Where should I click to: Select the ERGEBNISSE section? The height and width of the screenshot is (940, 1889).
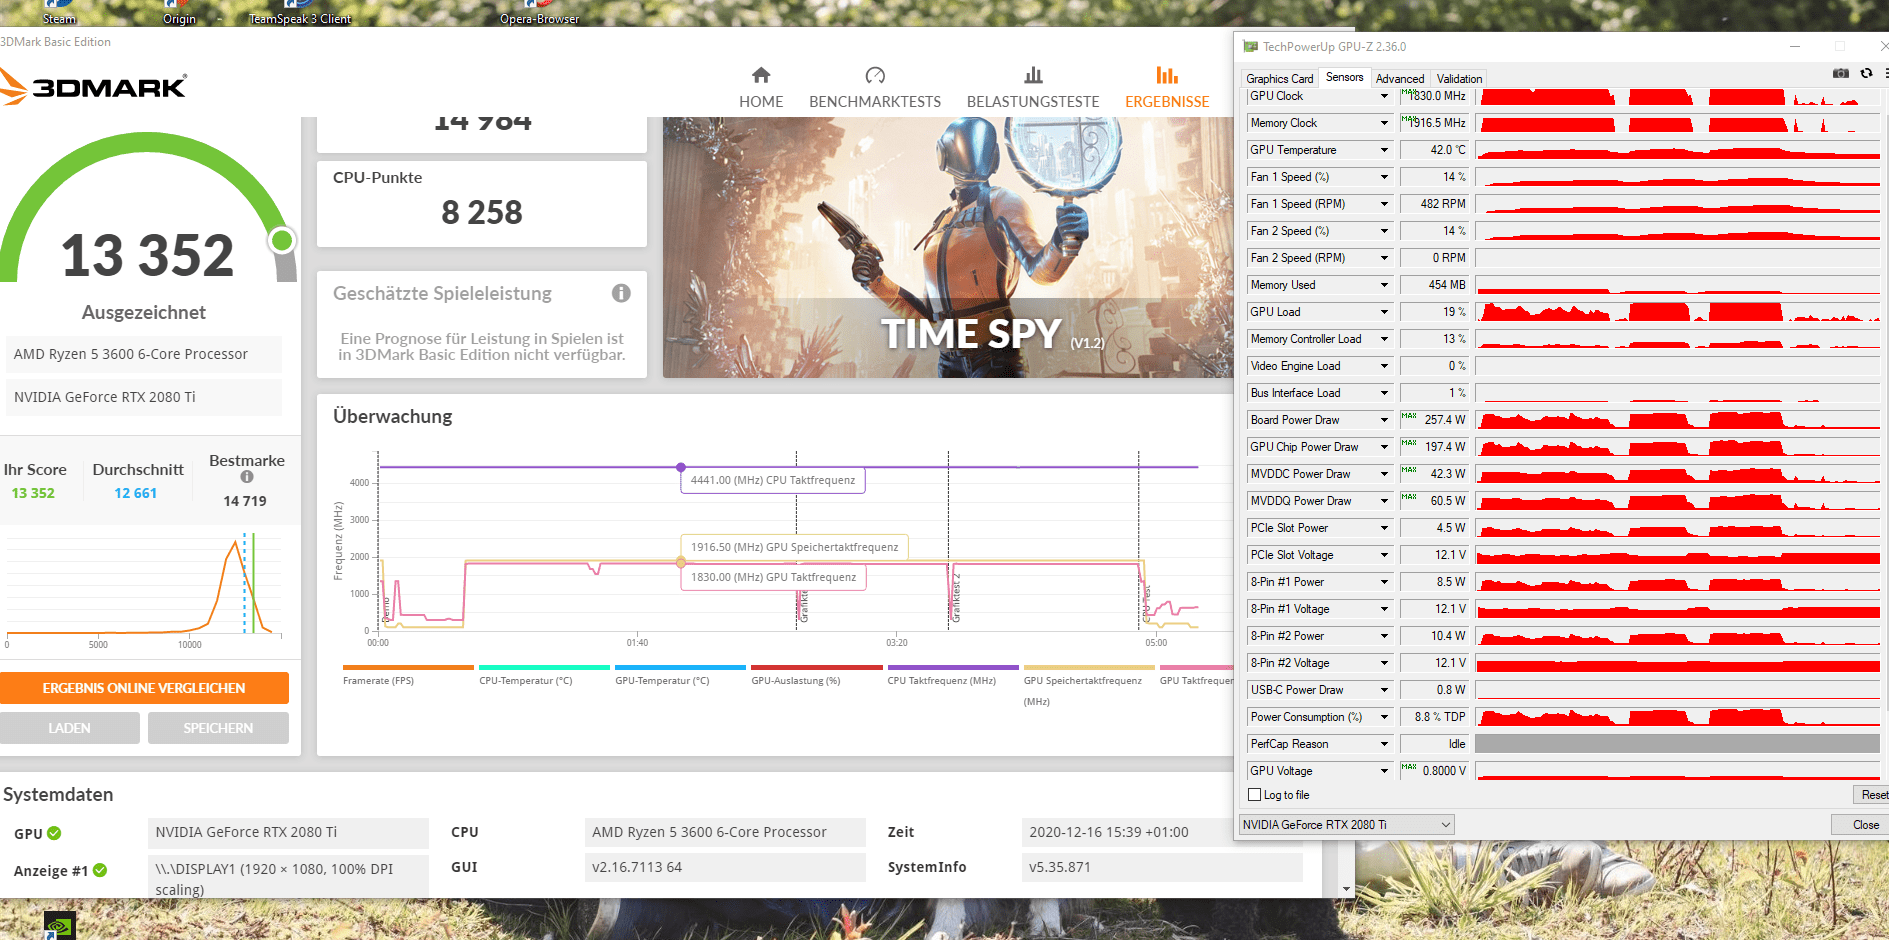(1167, 88)
